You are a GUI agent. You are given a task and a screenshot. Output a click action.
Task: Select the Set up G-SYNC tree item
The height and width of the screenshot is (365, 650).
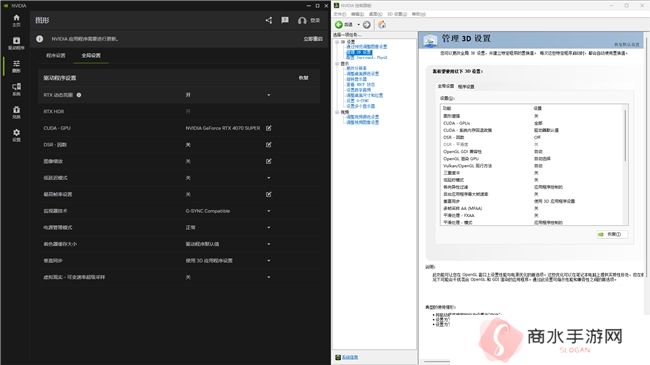coord(357,101)
